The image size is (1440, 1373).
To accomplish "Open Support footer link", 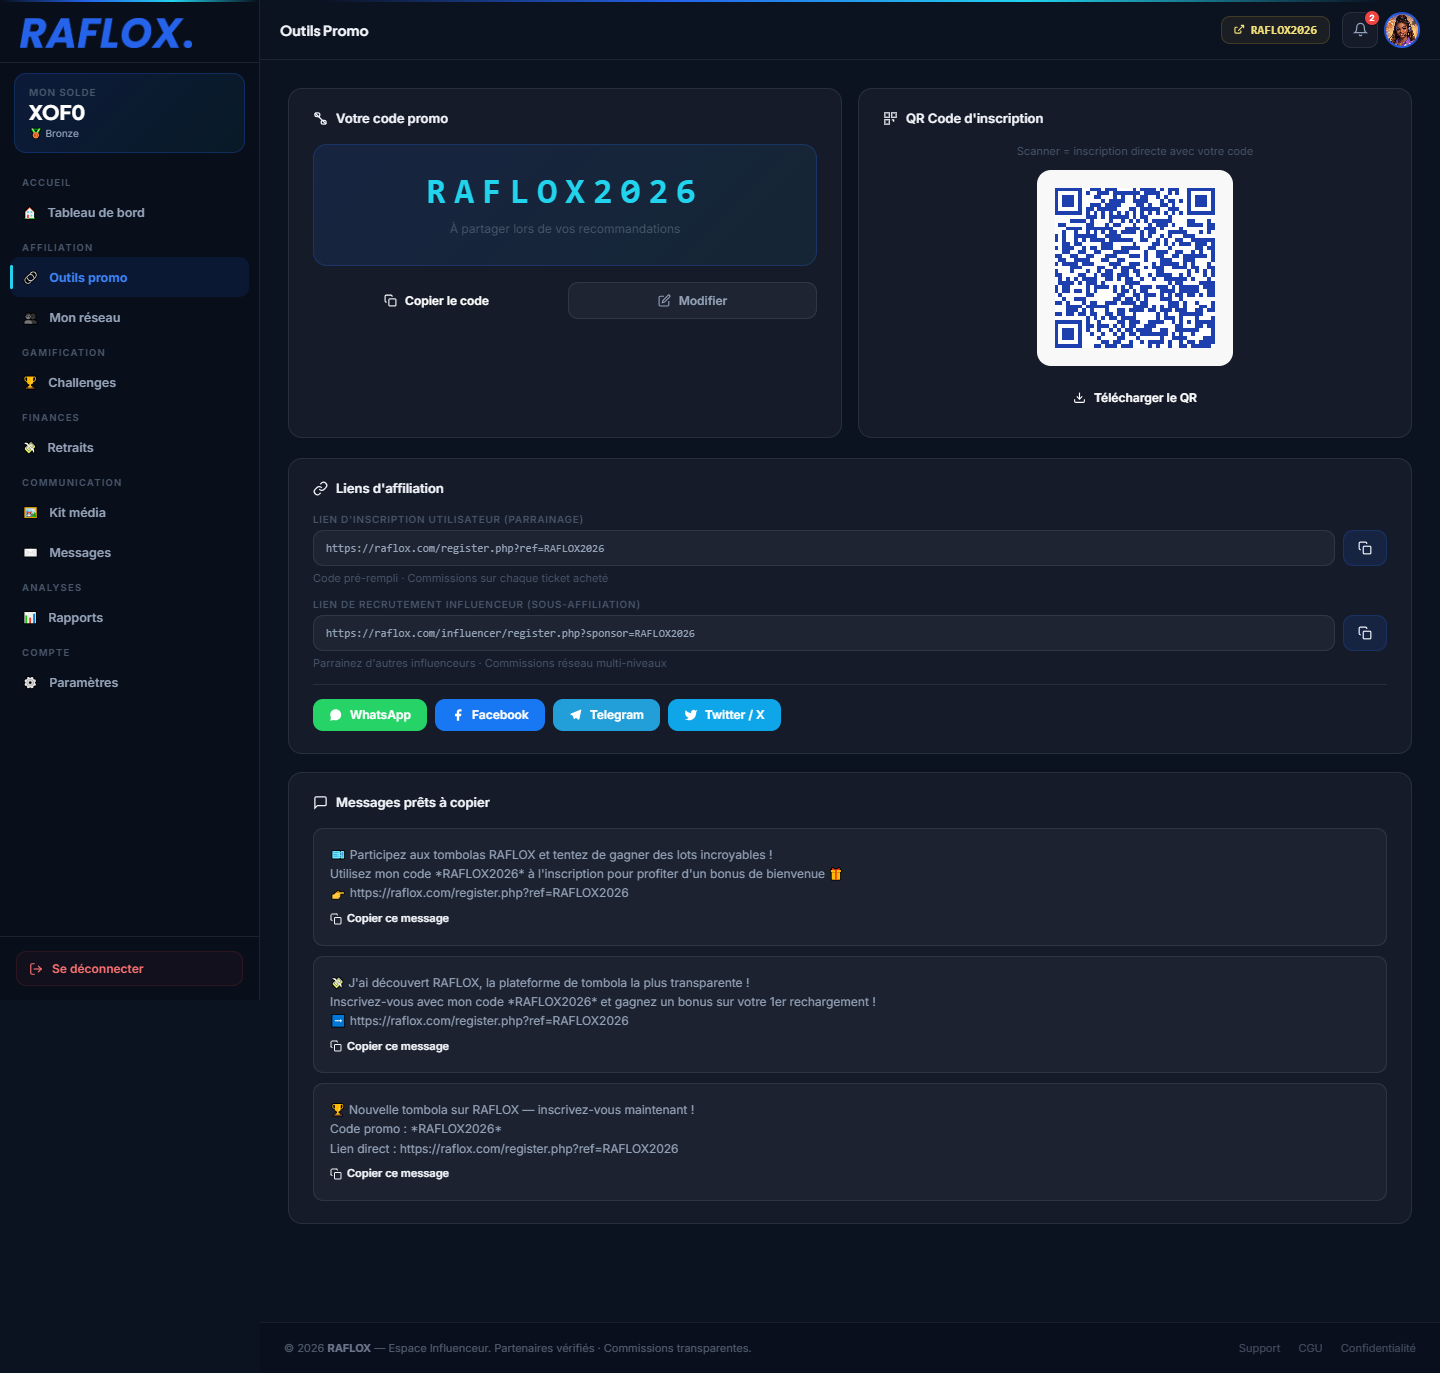I will (x=1259, y=1349).
